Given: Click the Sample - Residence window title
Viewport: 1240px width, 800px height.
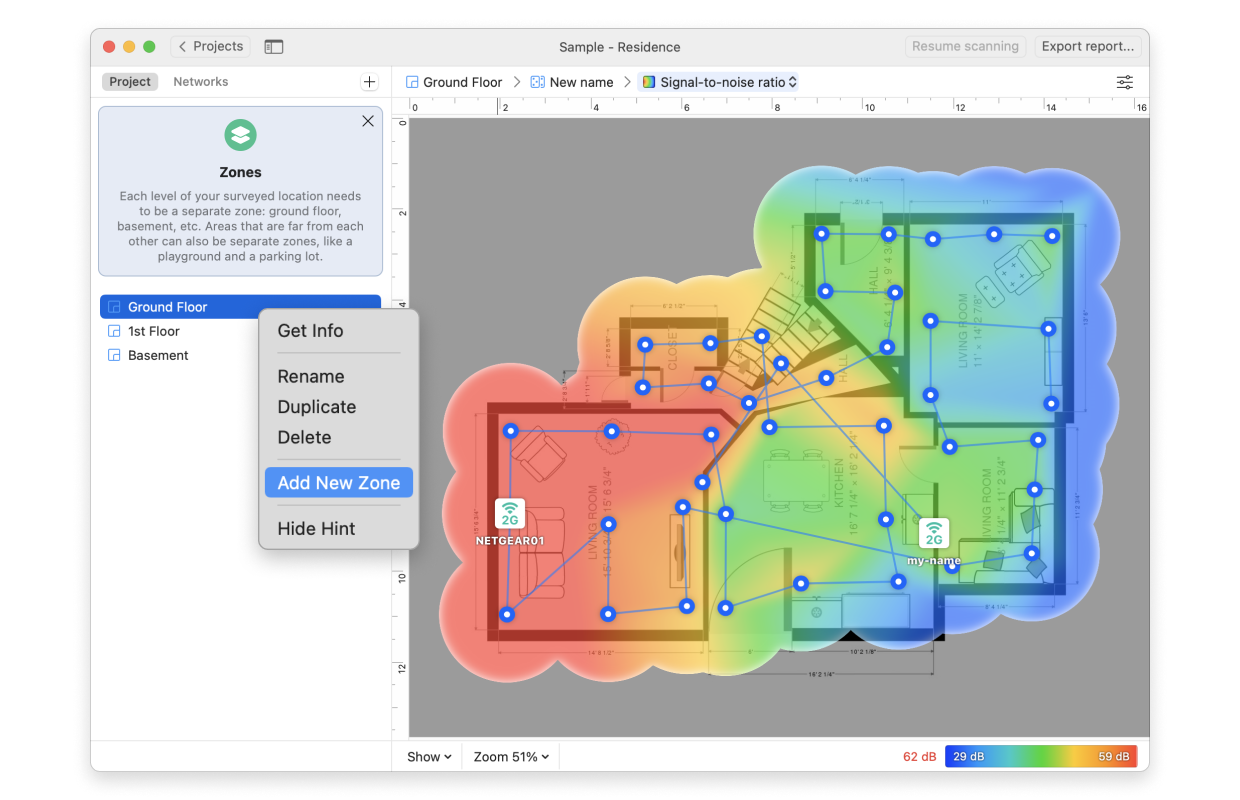Looking at the screenshot, I should (620, 47).
